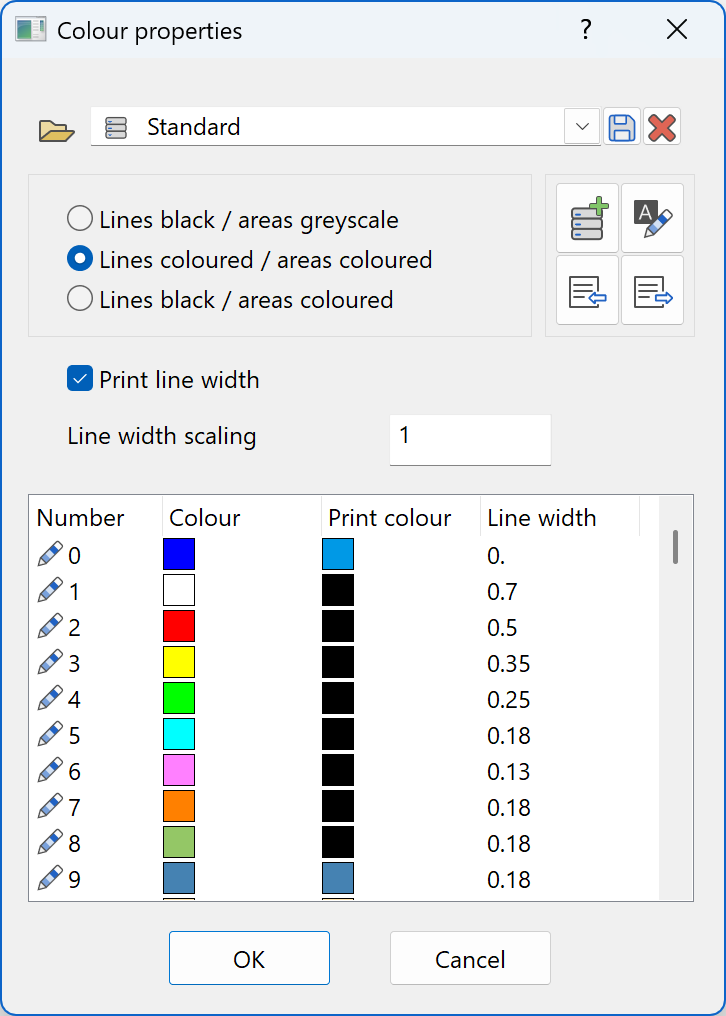
Task: Change the print colour of colour 0
Action: tap(338, 553)
